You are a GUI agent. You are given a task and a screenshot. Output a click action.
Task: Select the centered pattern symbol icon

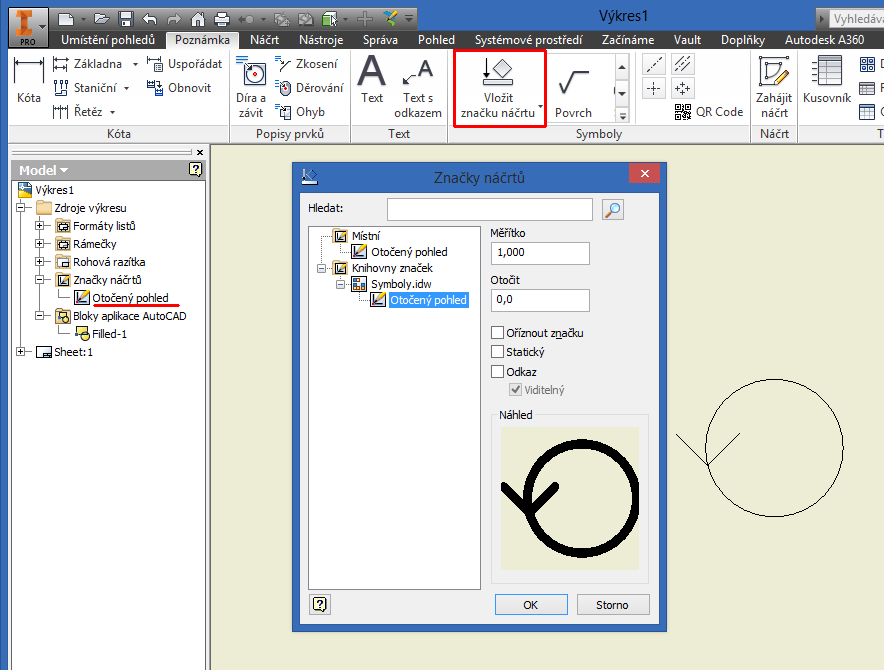click(x=683, y=89)
